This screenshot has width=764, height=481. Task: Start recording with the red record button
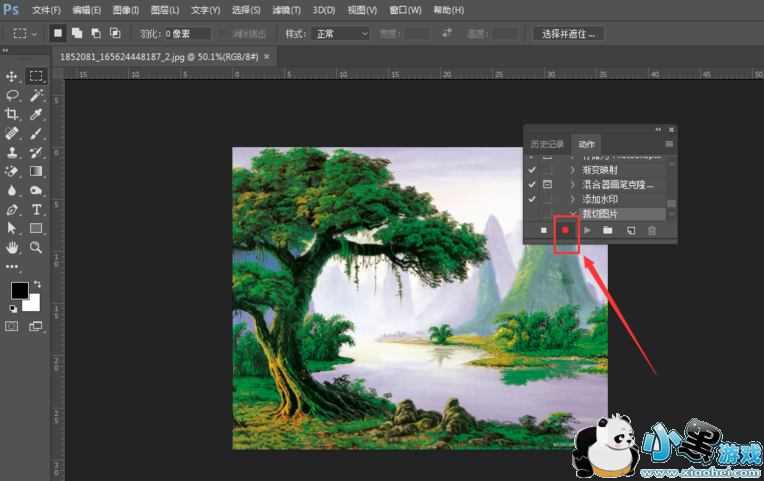point(565,230)
